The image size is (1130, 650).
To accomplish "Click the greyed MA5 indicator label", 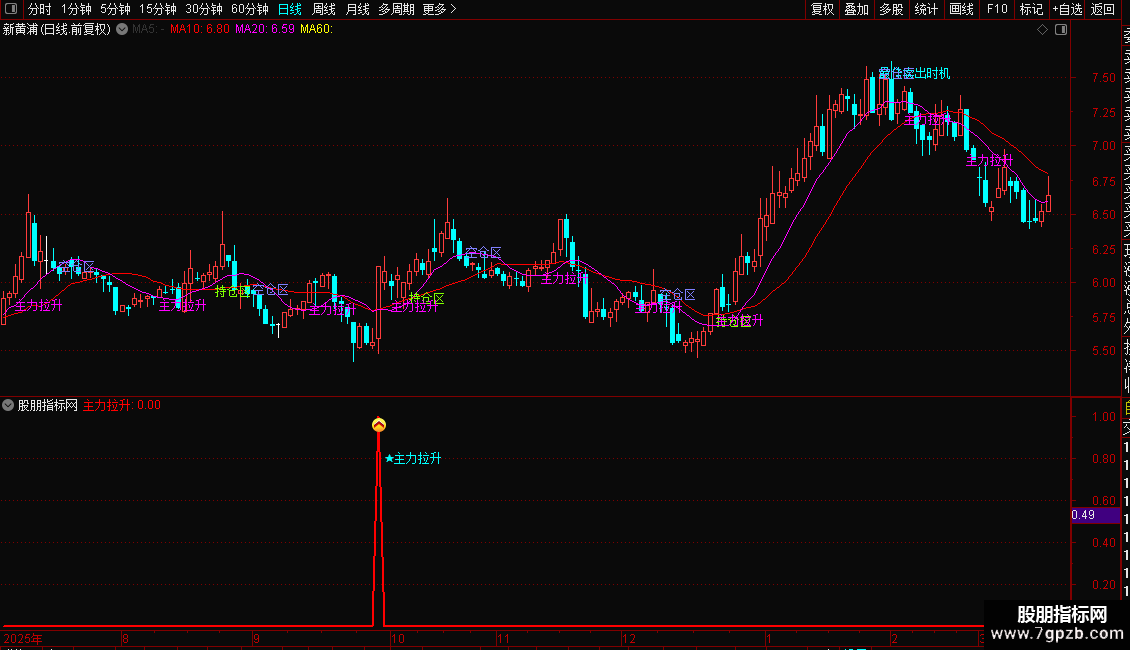I will pos(148,30).
